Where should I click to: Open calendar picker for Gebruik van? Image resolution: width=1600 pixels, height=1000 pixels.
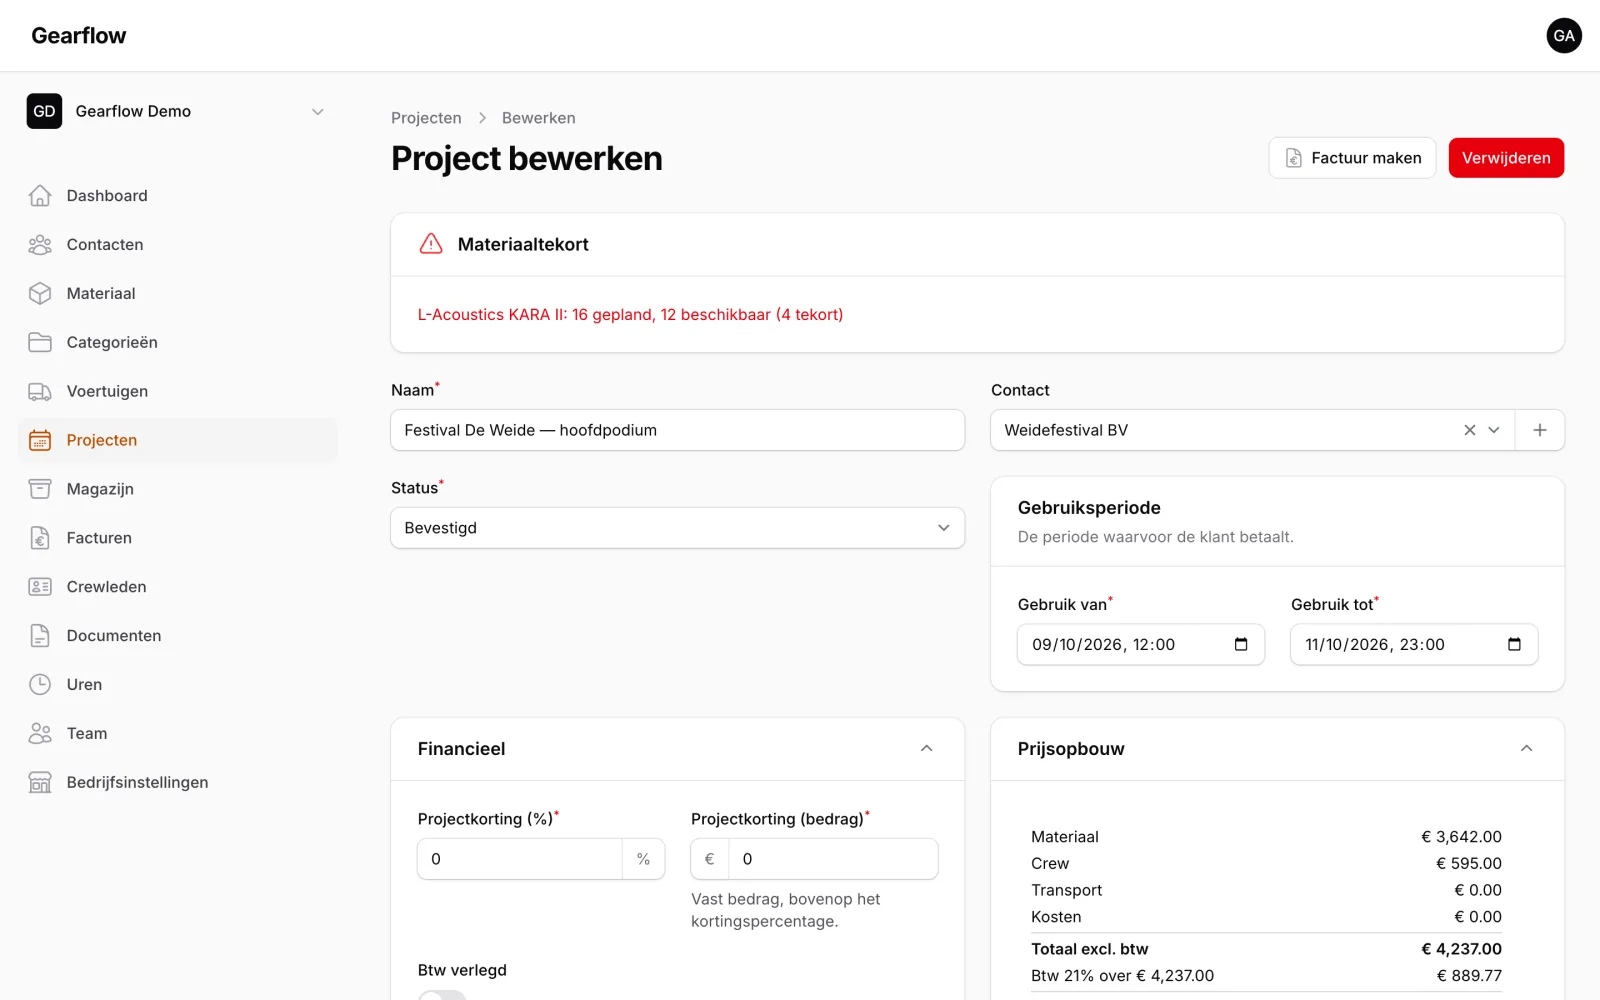click(1241, 645)
